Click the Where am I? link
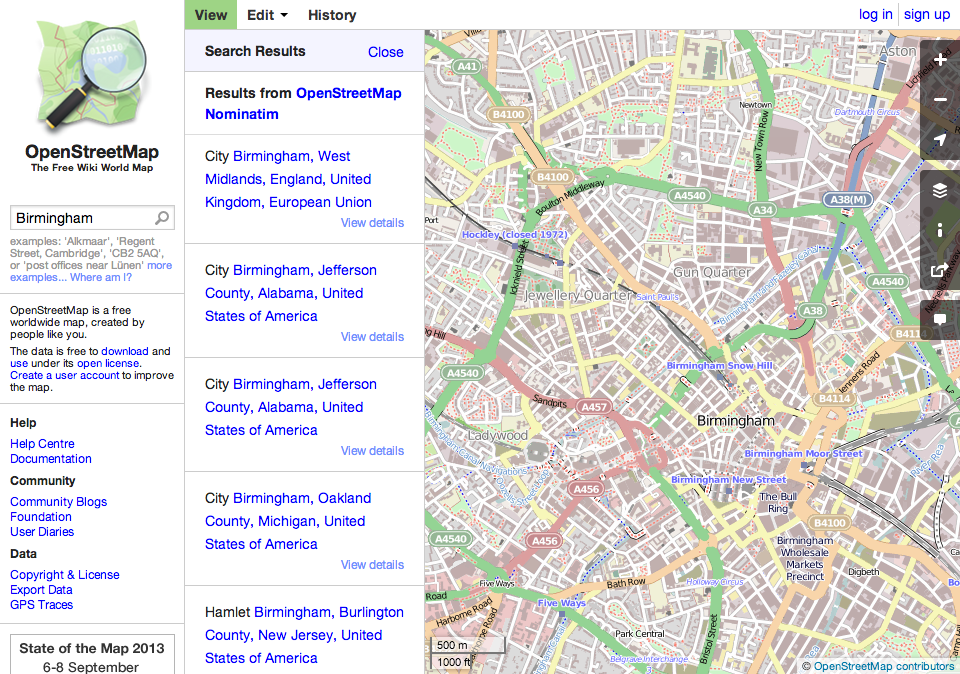Screen dimensions: 960x674 tap(100, 277)
